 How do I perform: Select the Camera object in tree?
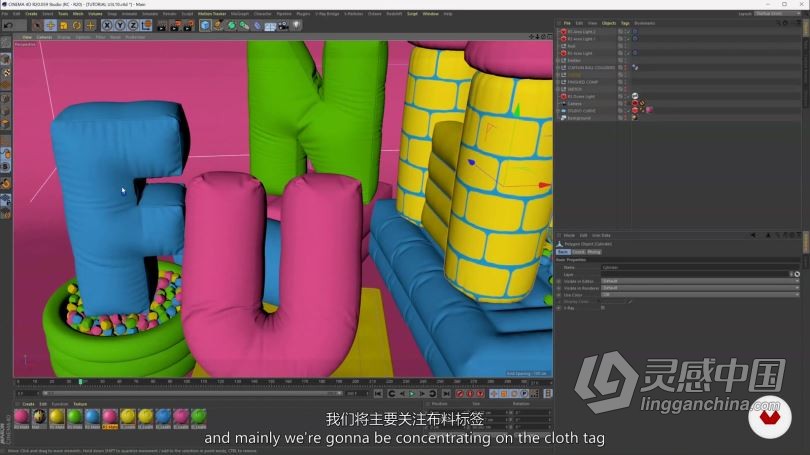click(x=574, y=104)
